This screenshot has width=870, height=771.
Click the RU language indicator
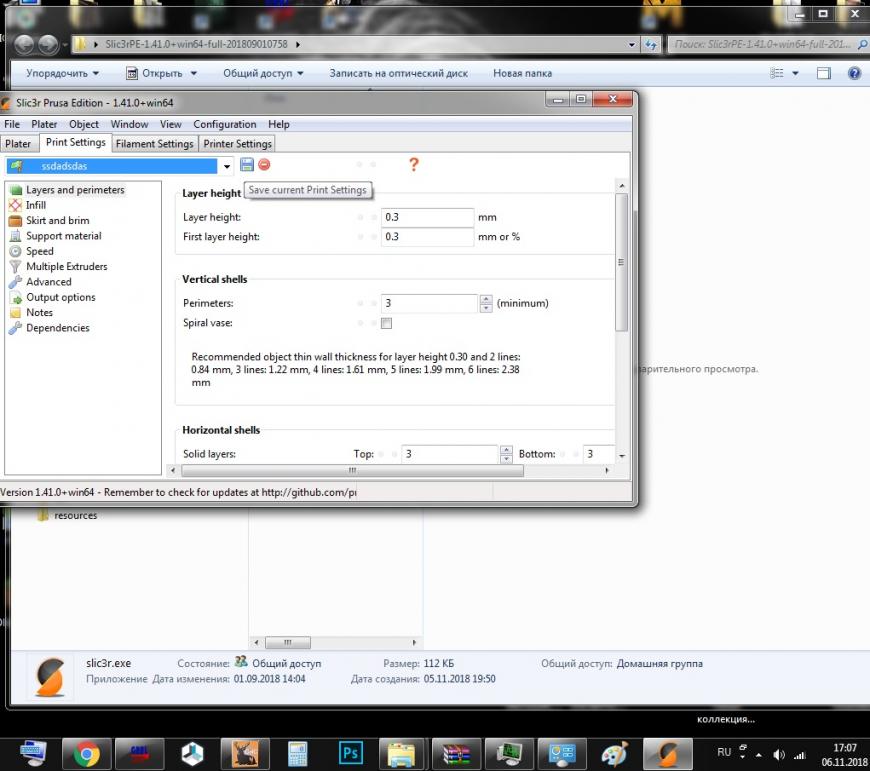(x=724, y=752)
